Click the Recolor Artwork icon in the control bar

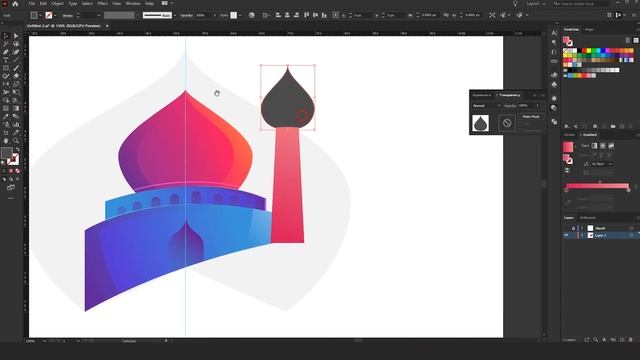tap(251, 15)
